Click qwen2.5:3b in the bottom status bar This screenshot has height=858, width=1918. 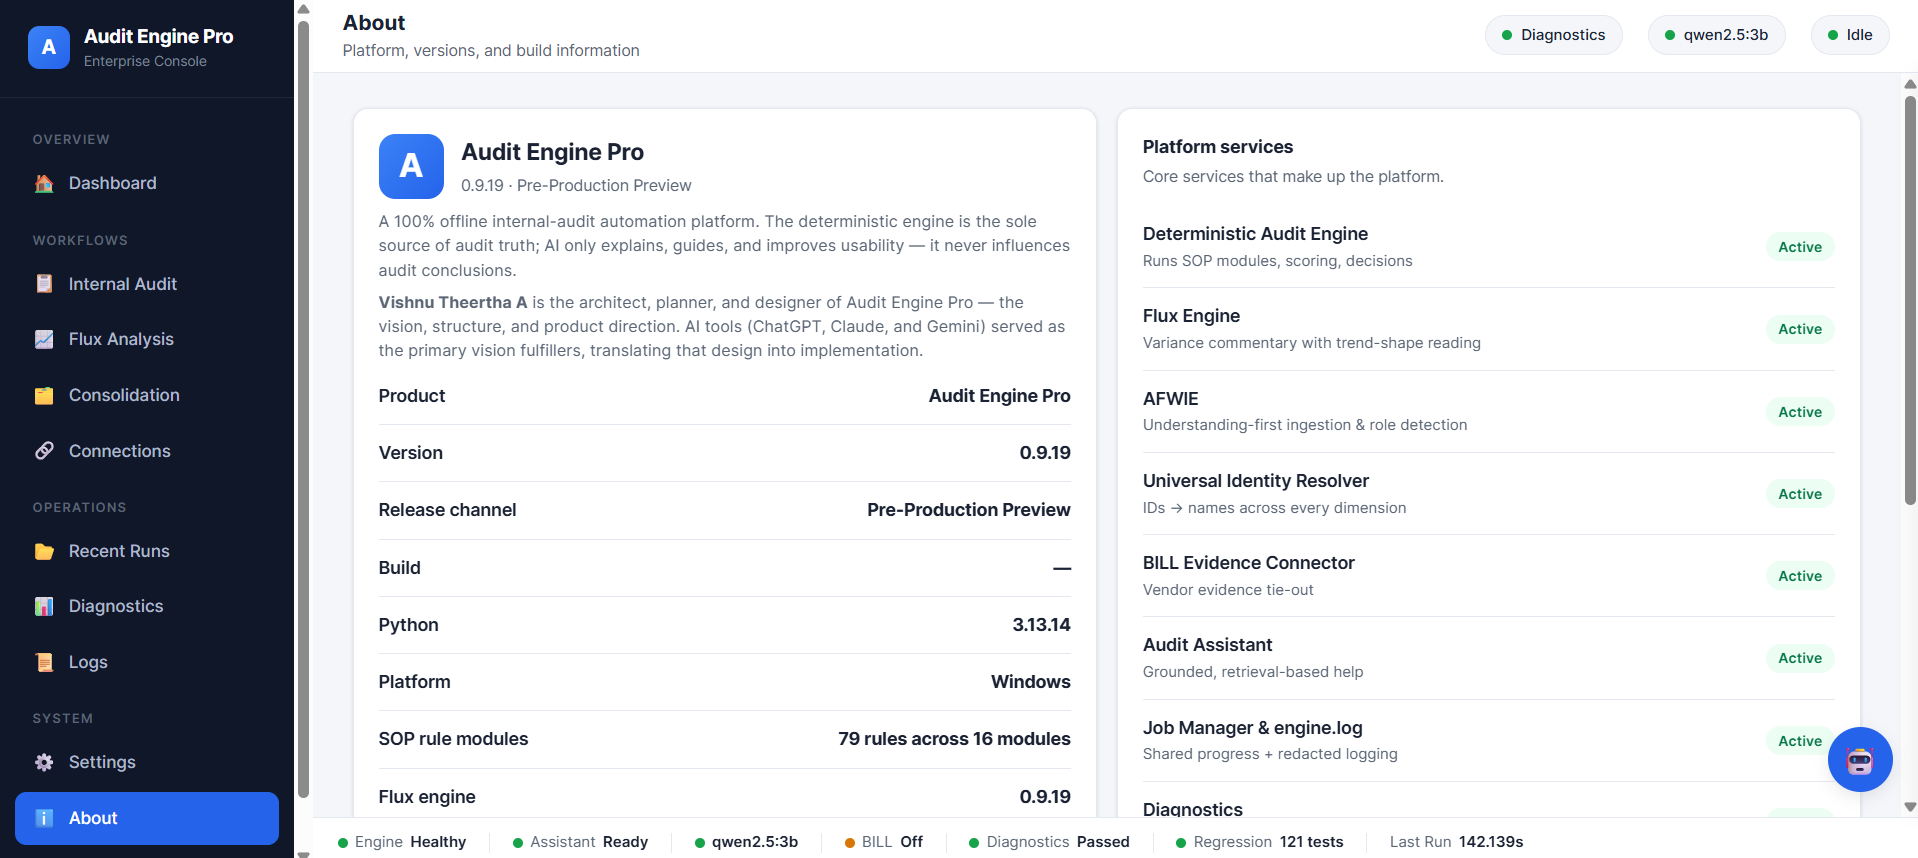click(746, 842)
